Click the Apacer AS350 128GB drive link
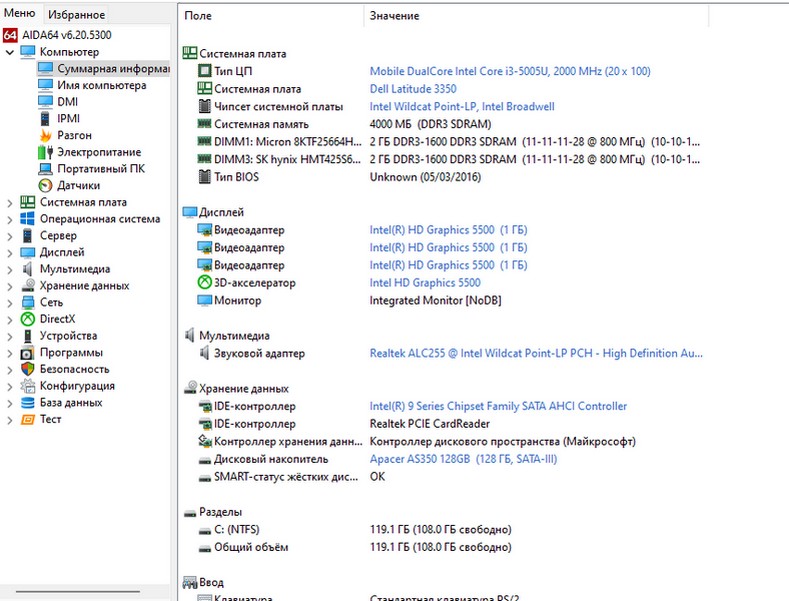Screen dimensions: 789x601 463,459
